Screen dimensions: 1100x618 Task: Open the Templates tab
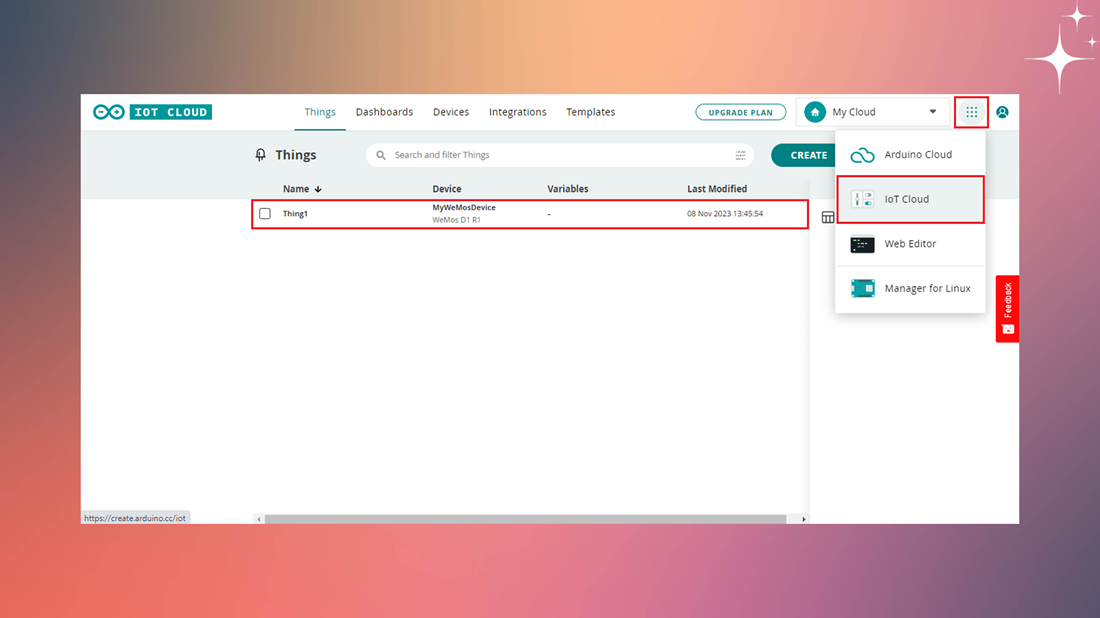(591, 112)
